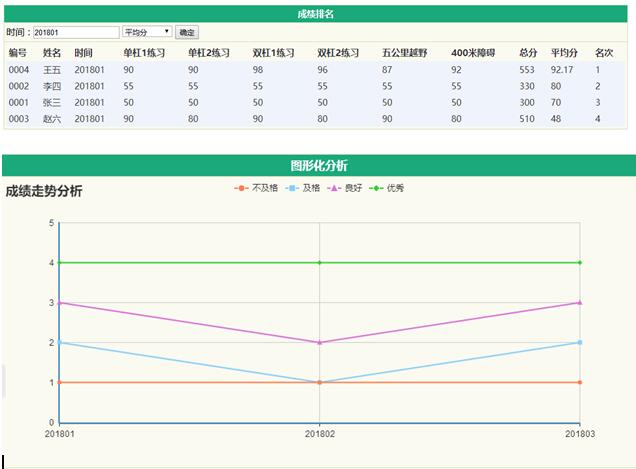The image size is (636, 469).
Task: Click the 双杠2练习 column header
Action: (x=338, y=53)
